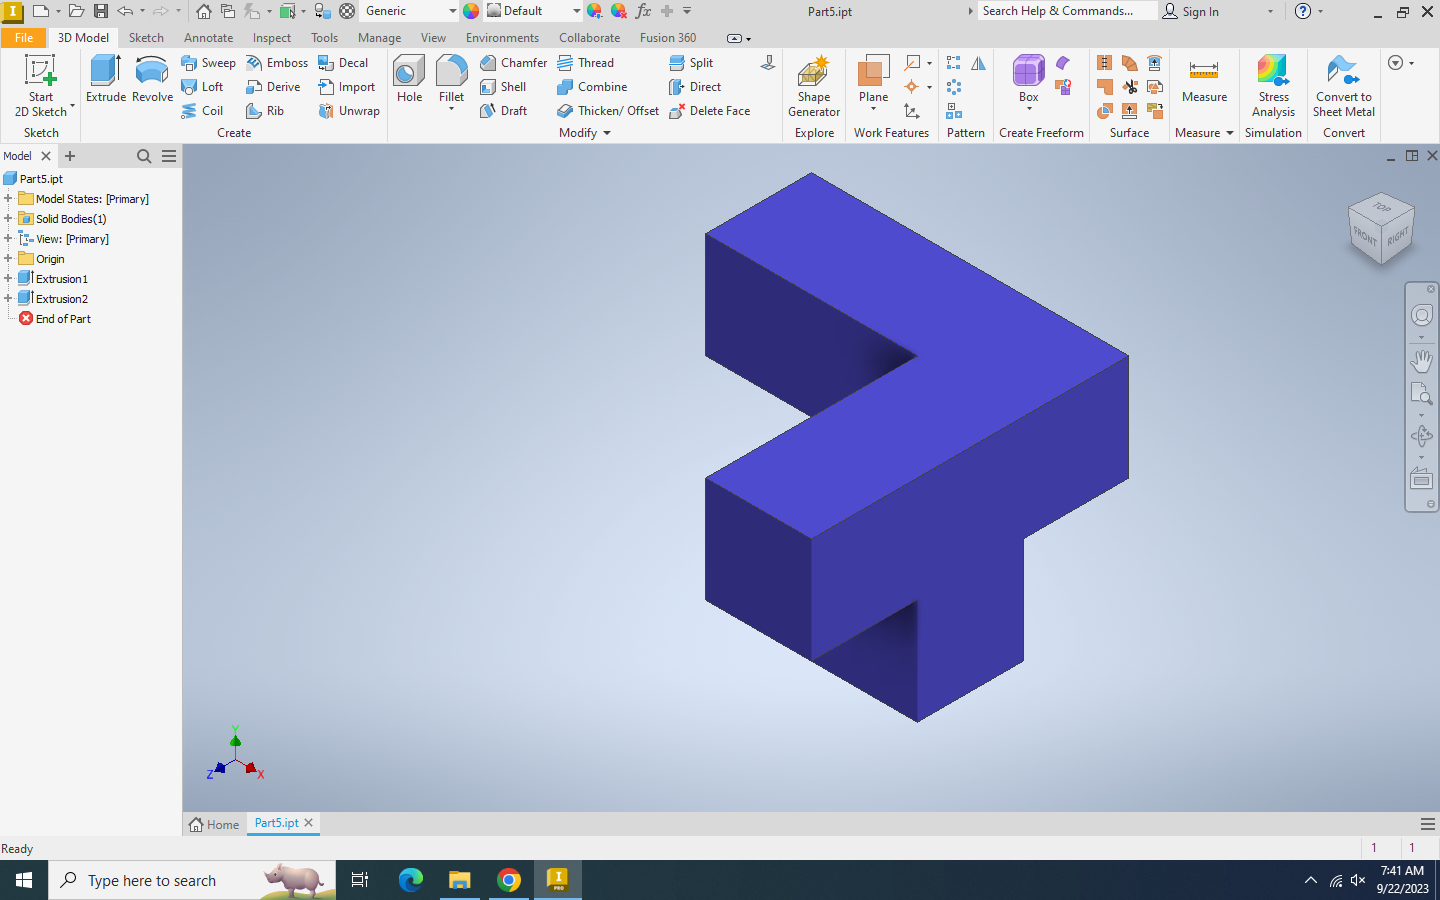Image resolution: width=1440 pixels, height=900 pixels.
Task: Click the Hole tool icon
Action: tap(409, 80)
